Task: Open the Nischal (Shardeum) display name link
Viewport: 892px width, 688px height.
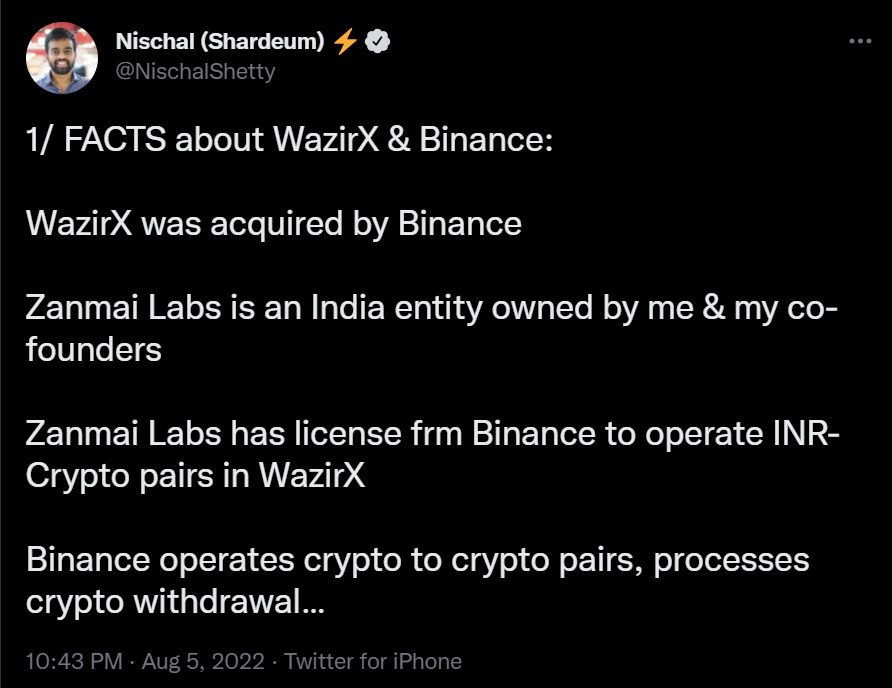Action: (220, 42)
